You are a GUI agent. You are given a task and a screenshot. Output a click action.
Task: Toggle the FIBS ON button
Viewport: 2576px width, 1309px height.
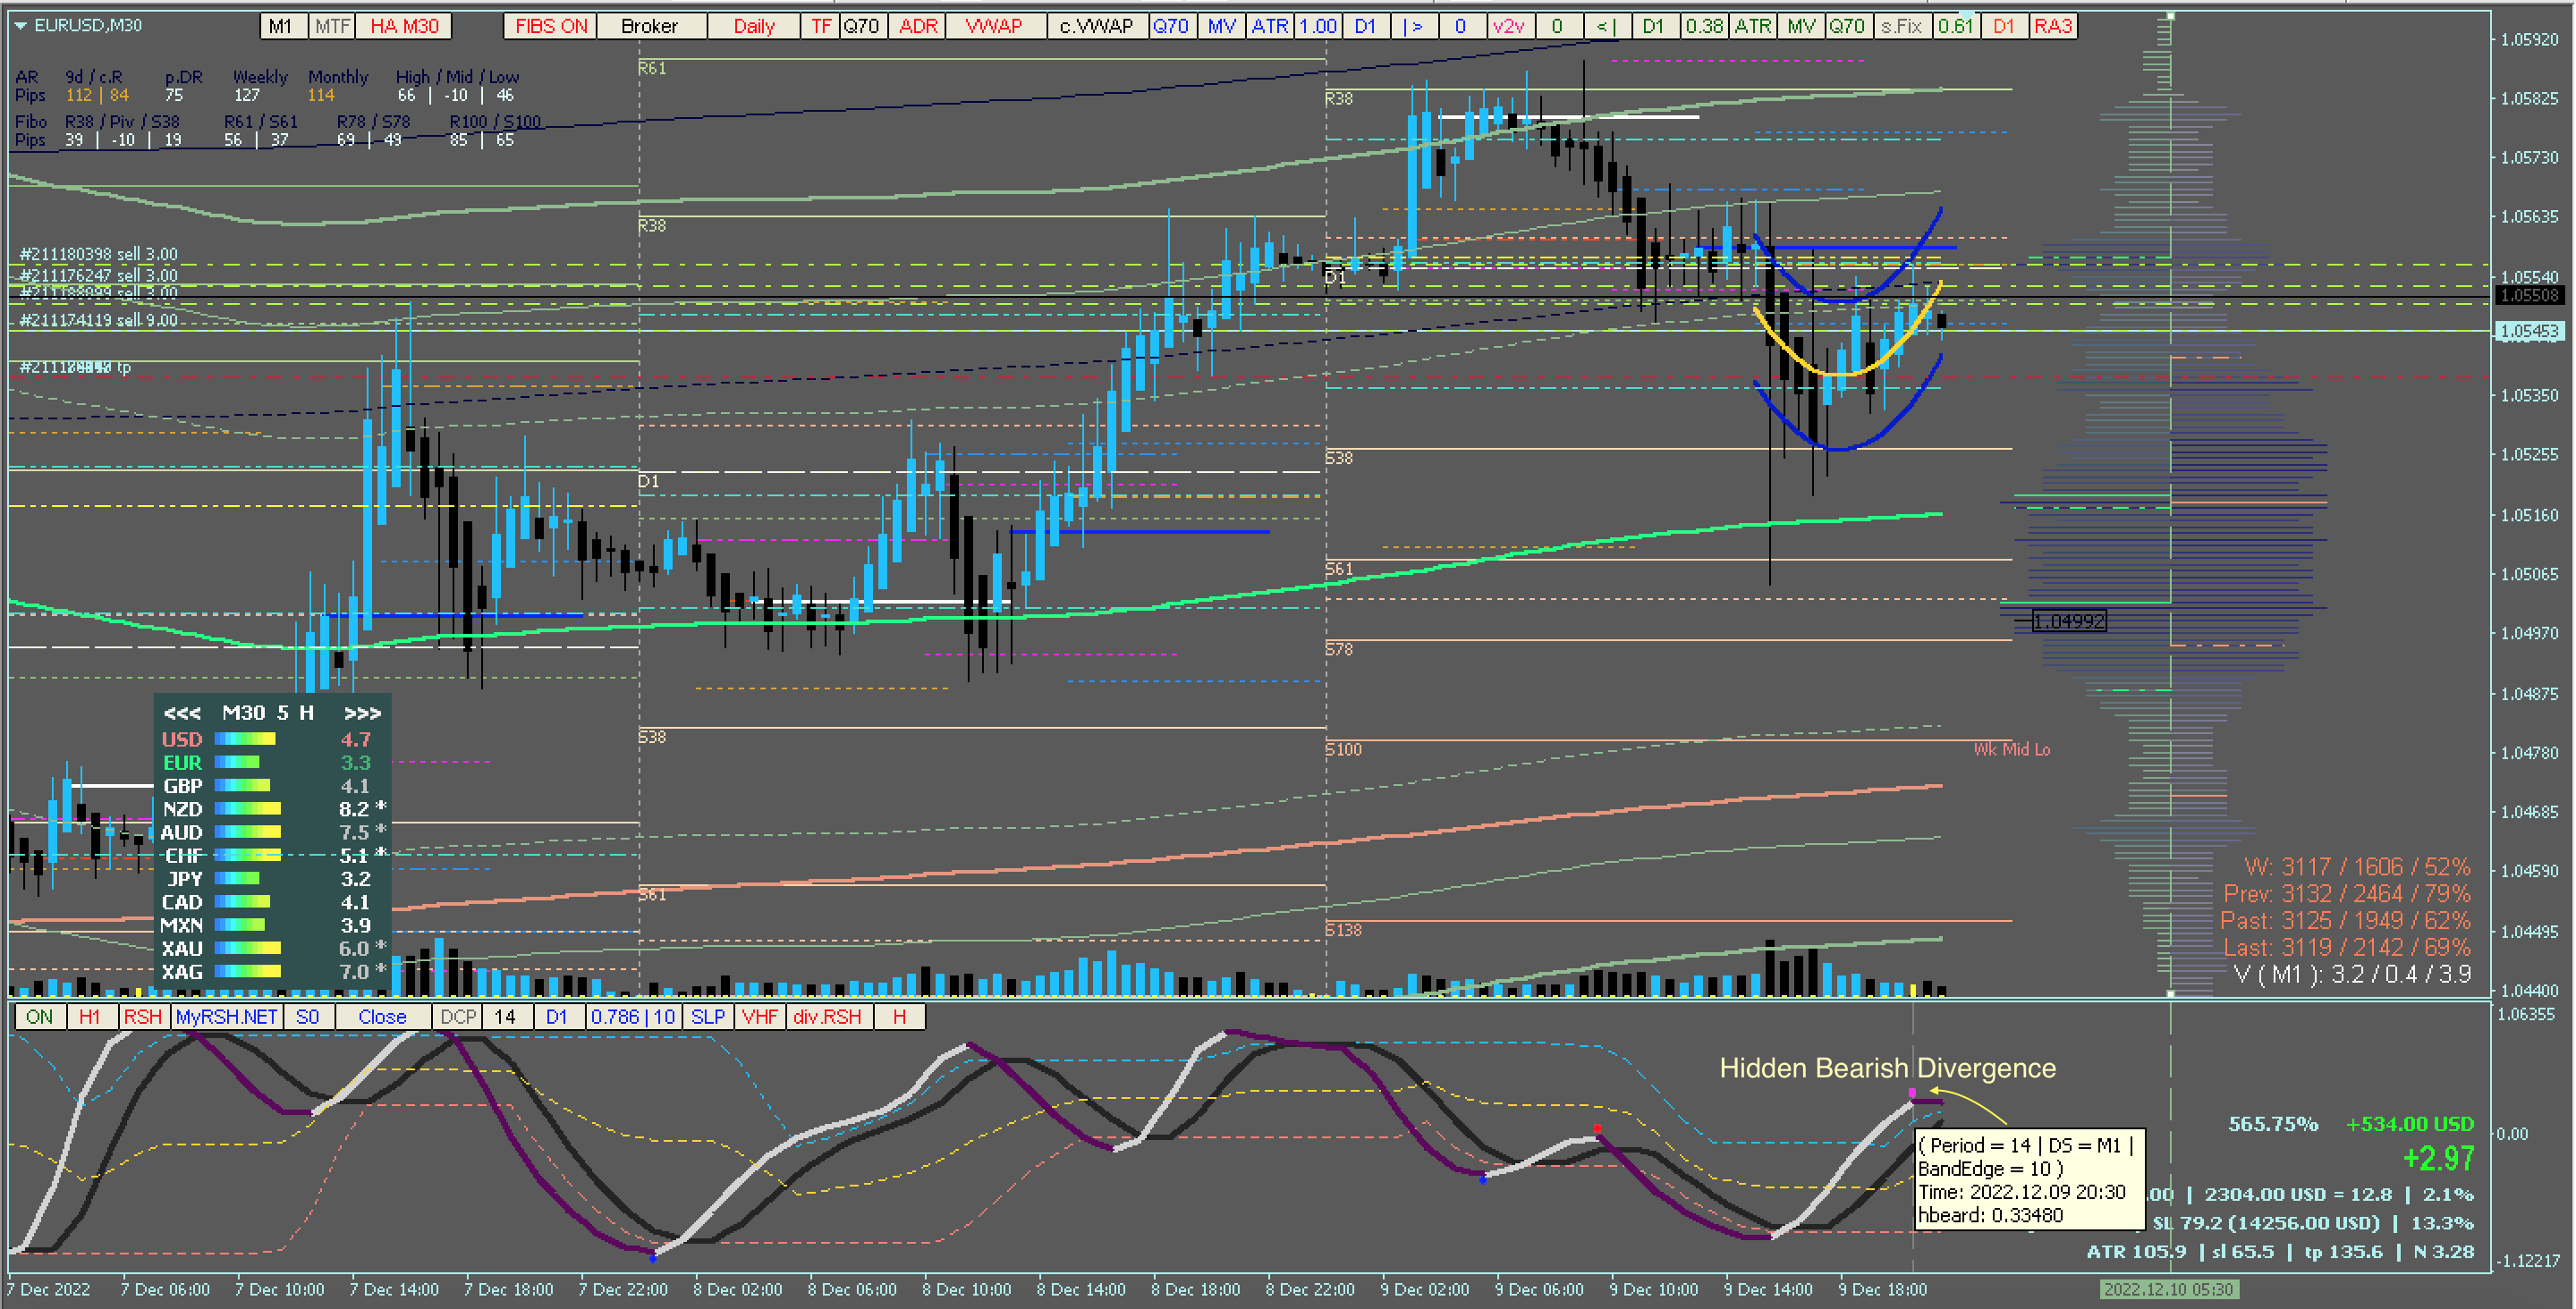point(551,26)
